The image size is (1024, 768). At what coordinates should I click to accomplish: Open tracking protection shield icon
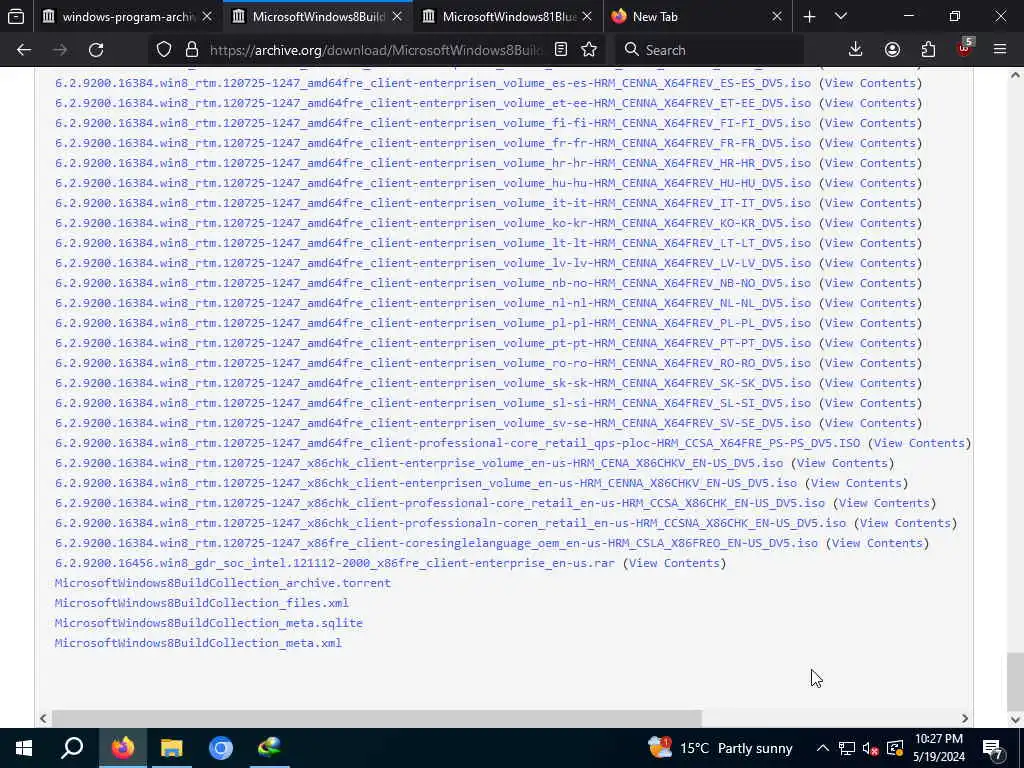click(x=164, y=50)
